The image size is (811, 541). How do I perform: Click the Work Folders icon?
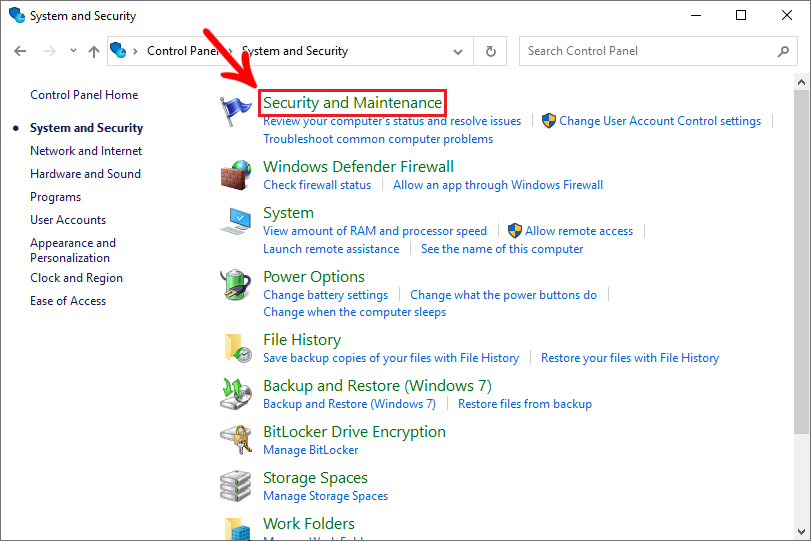(x=237, y=529)
